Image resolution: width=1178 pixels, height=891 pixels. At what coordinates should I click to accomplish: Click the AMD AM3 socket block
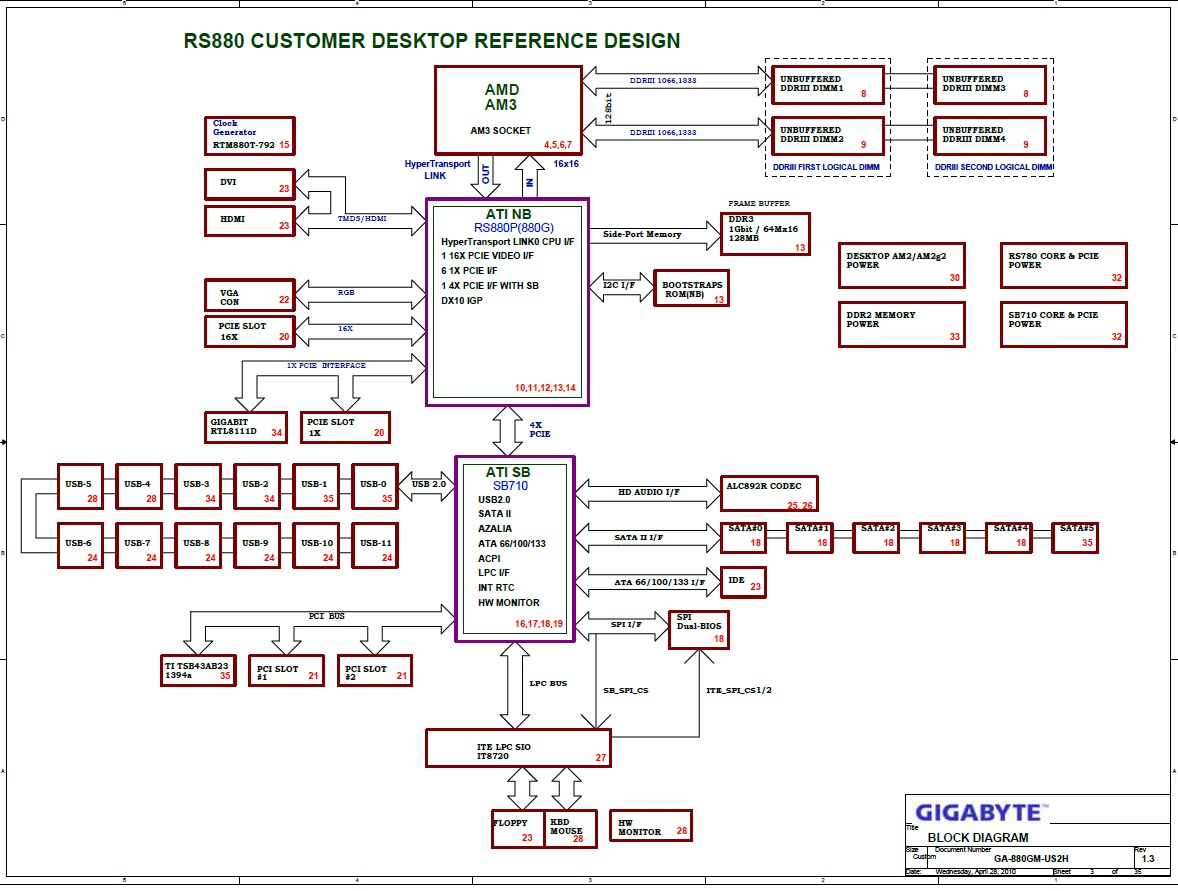(x=508, y=110)
